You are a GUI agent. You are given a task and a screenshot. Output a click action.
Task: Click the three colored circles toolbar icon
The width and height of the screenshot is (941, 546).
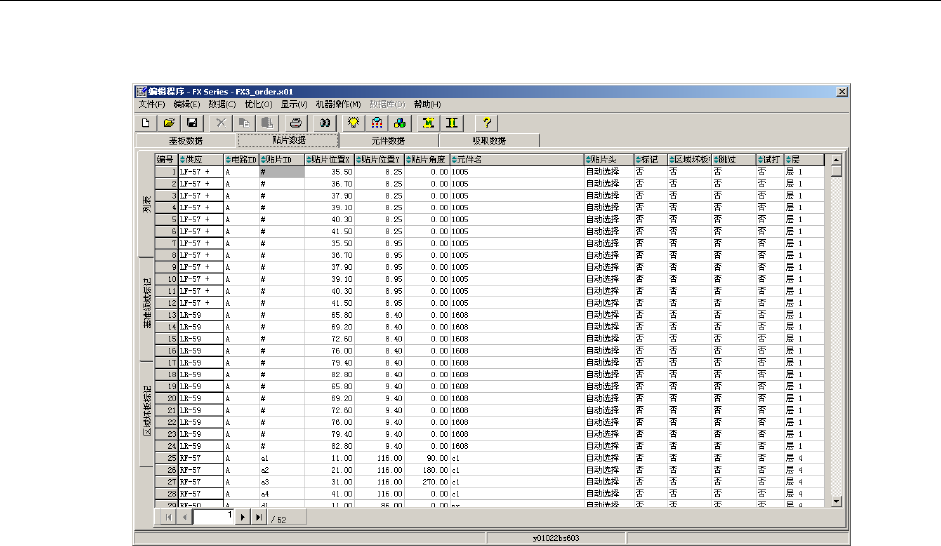click(399, 122)
